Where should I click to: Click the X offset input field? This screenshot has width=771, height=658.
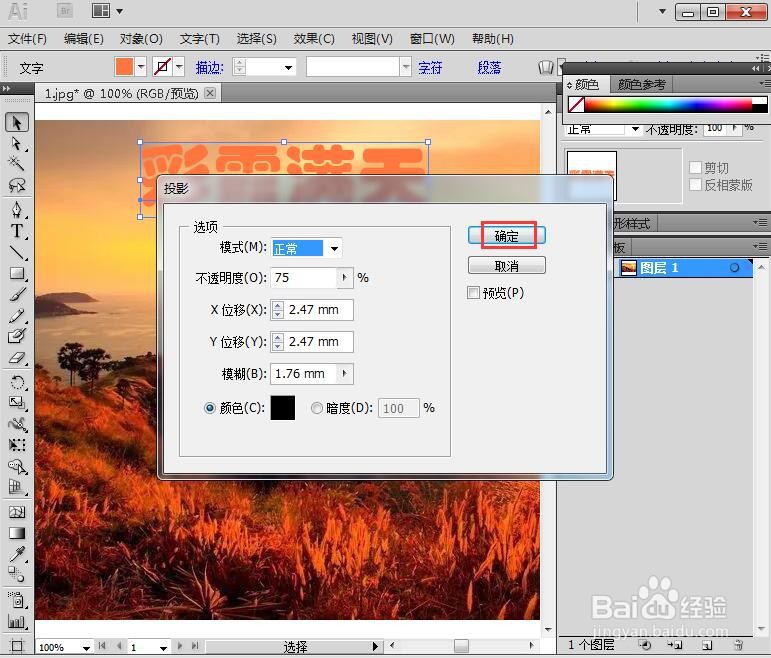319,310
